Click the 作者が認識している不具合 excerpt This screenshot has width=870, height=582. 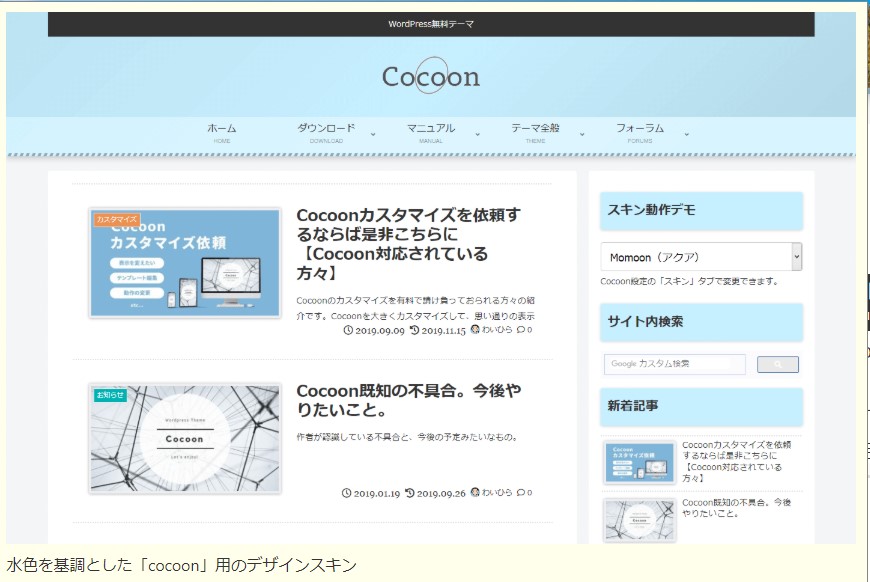coord(407,437)
